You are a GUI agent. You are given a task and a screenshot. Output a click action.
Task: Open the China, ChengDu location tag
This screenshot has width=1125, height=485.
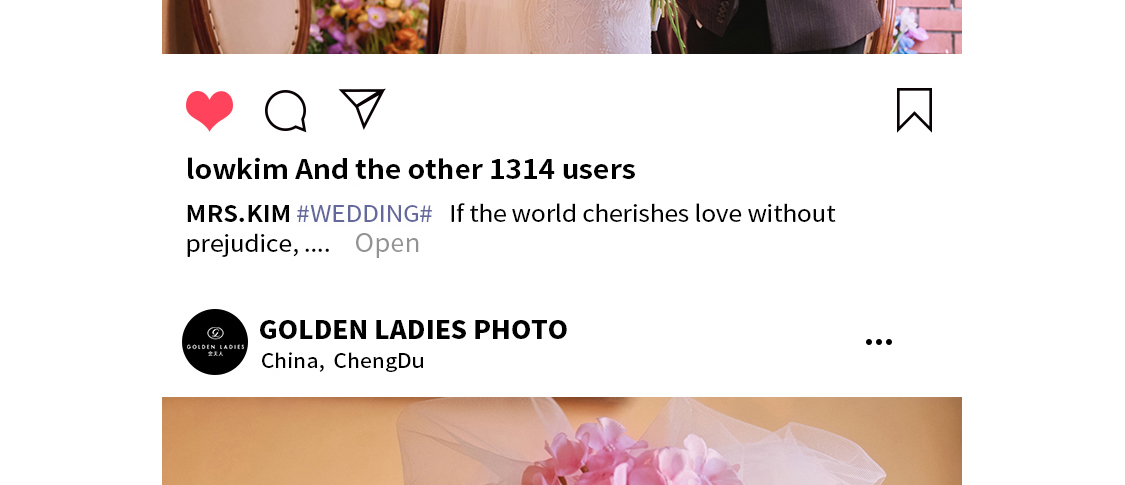click(343, 361)
